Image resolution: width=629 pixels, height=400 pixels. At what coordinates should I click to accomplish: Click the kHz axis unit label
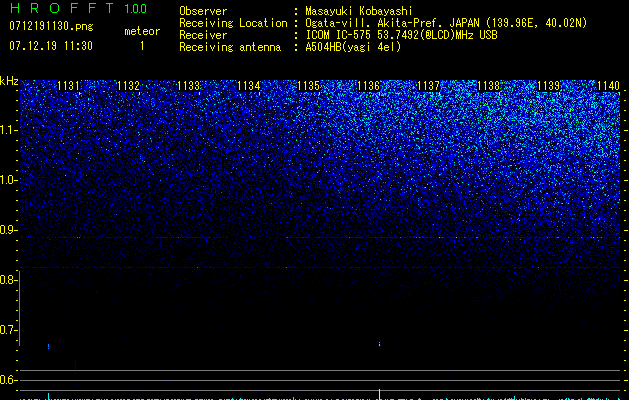9,81
